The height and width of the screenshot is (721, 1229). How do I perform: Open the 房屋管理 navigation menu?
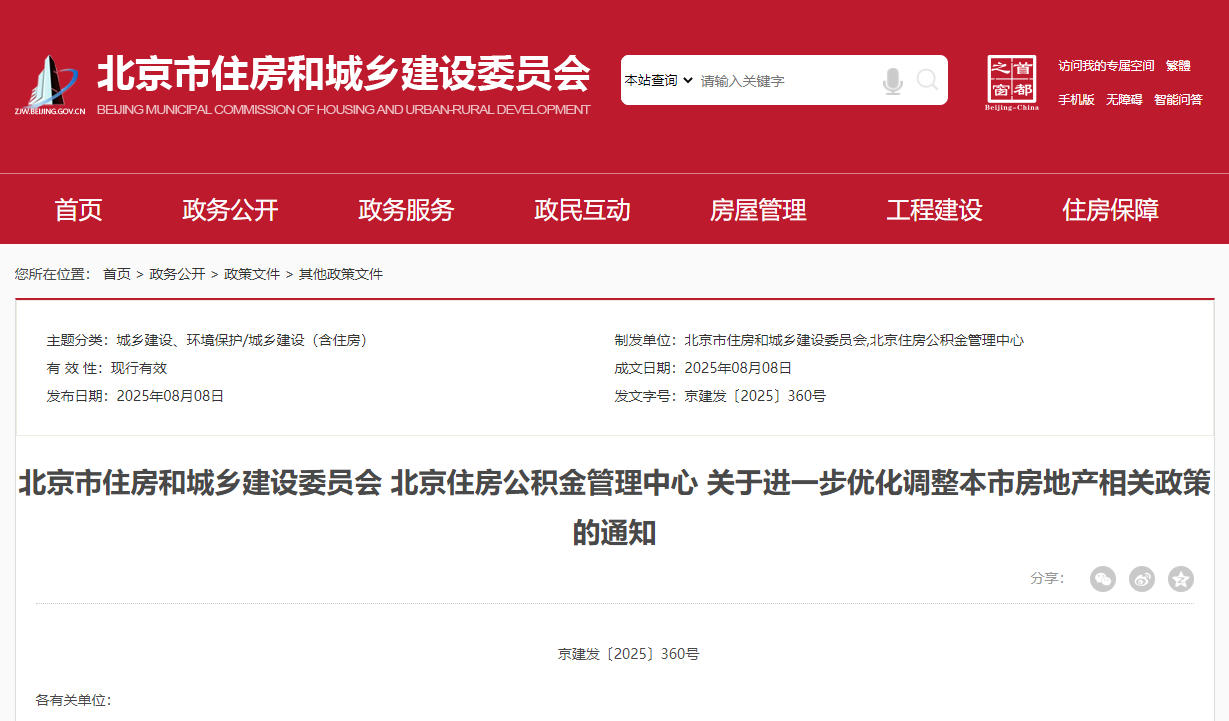(758, 210)
